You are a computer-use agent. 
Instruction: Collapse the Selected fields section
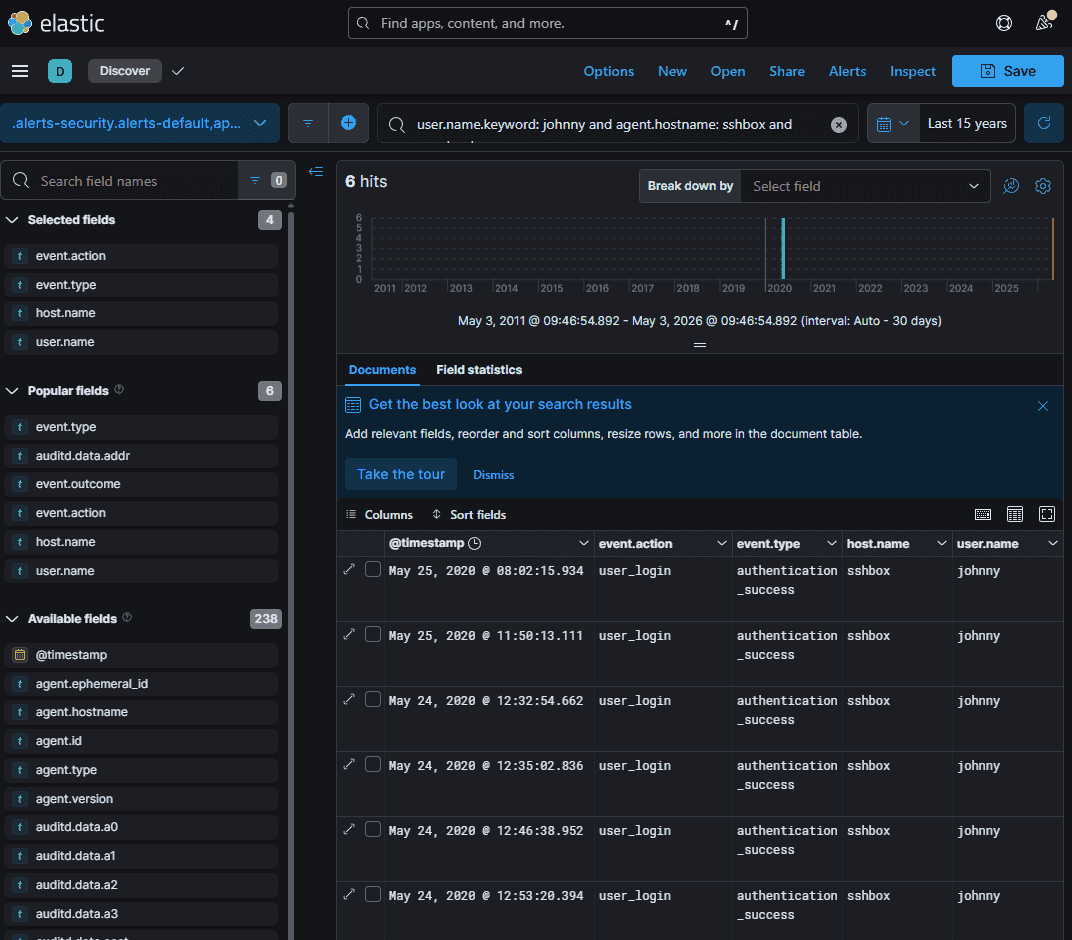click(x=12, y=219)
